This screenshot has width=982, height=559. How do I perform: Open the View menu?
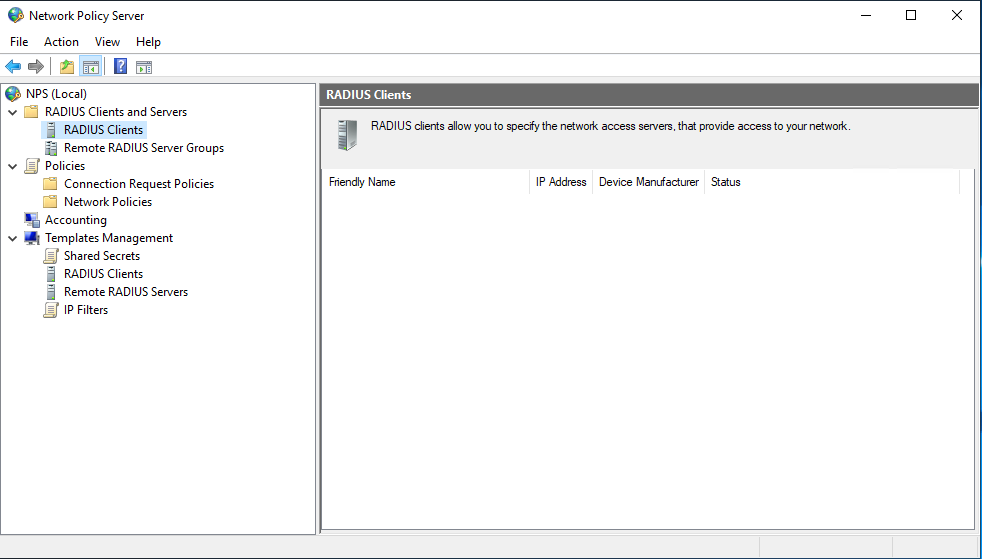point(107,42)
